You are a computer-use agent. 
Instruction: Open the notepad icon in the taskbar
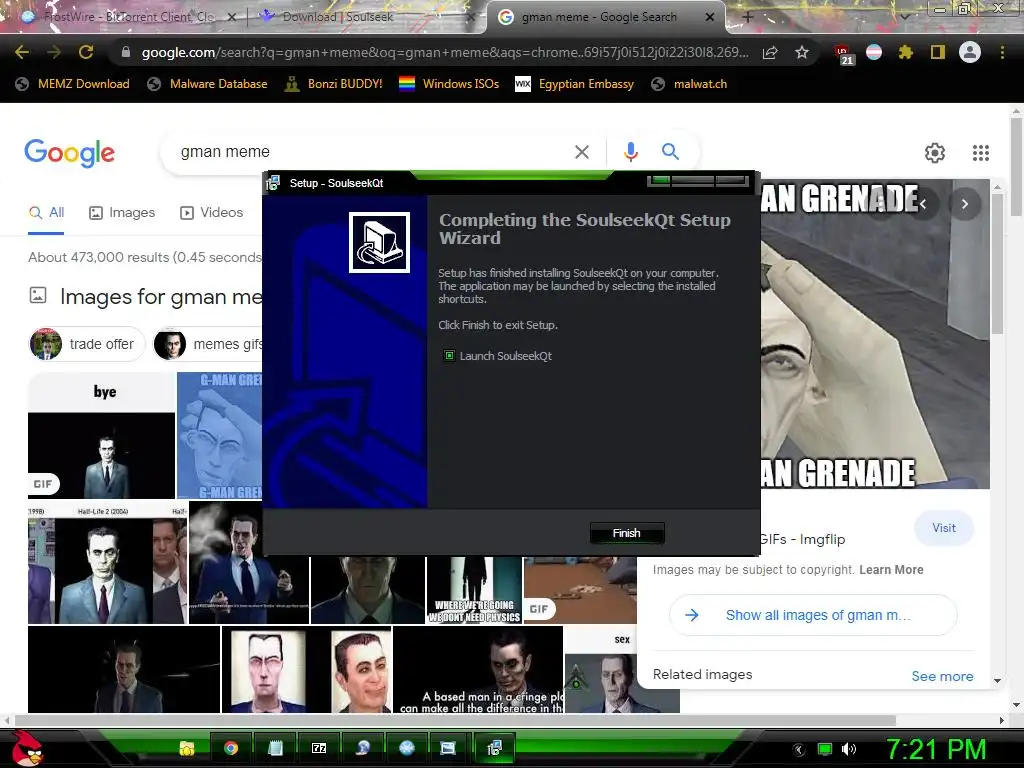pos(275,748)
